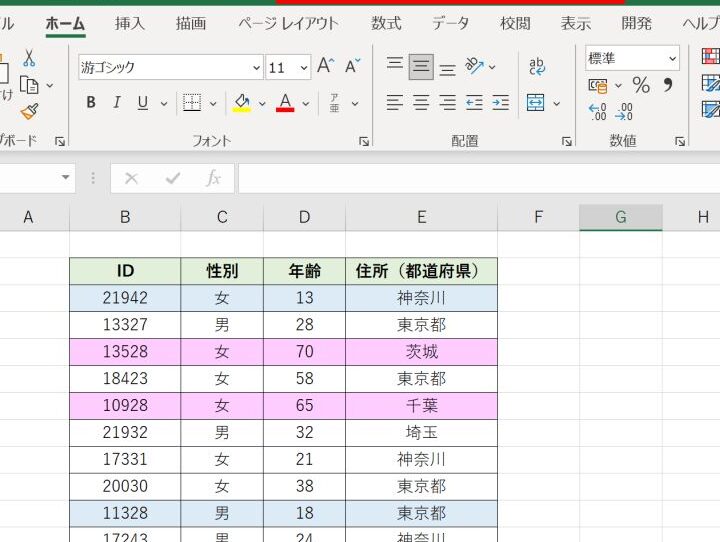Click the wrap text icon
The width and height of the screenshot is (720, 542).
pyautogui.click(x=537, y=67)
